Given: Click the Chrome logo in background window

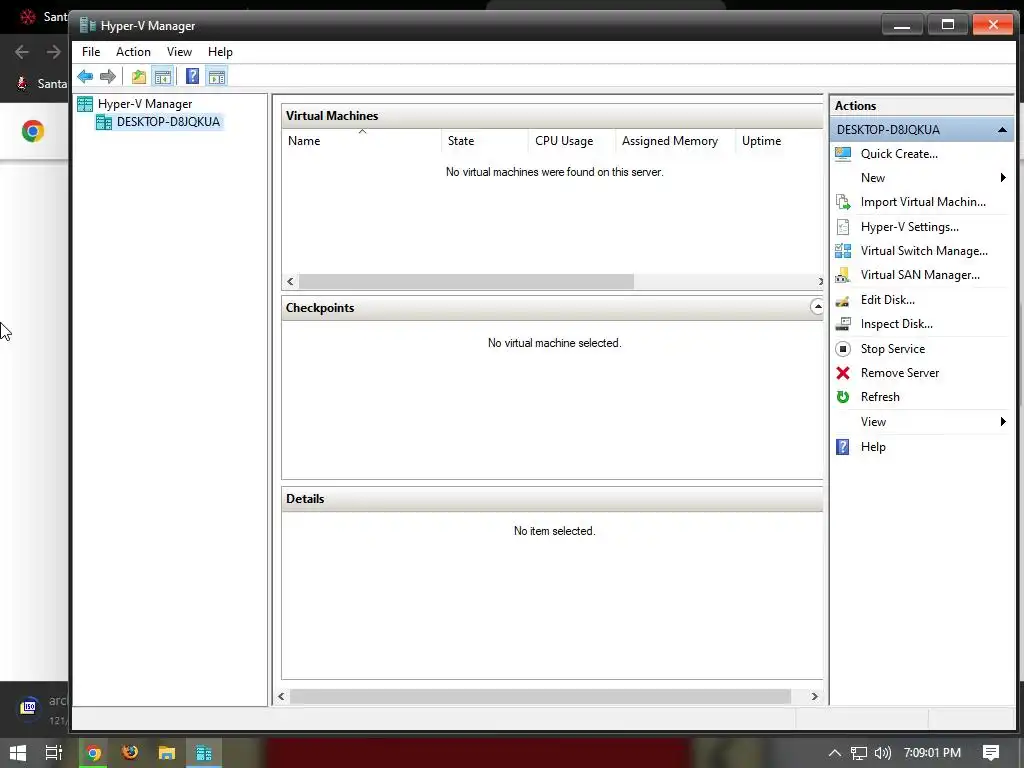Looking at the screenshot, I should (x=33, y=131).
